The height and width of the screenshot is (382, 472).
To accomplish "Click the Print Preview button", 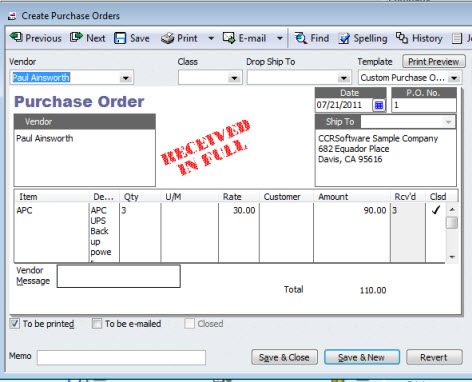I will point(434,62).
